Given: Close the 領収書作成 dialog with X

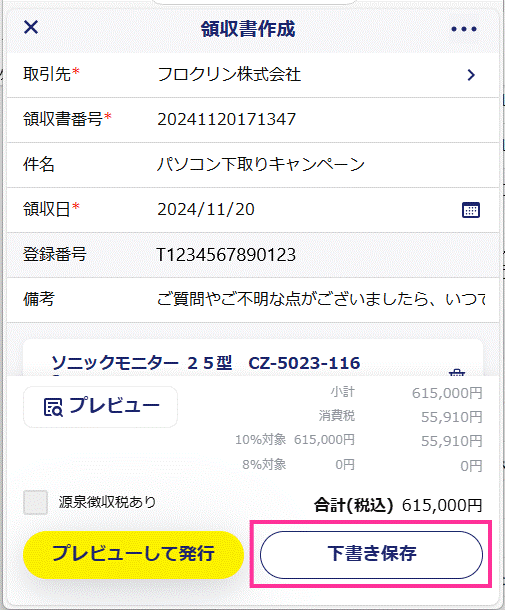Looking at the screenshot, I should [31, 28].
